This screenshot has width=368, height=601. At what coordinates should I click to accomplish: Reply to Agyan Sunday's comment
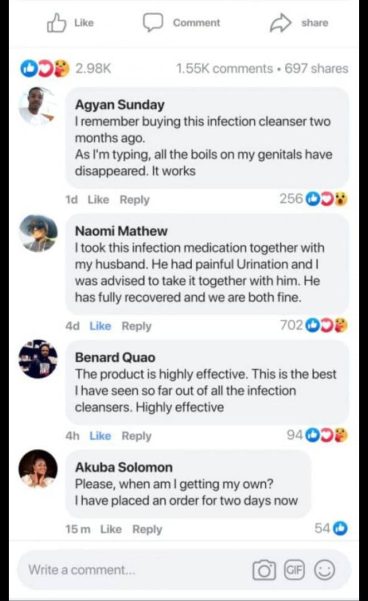pyautogui.click(x=135, y=200)
